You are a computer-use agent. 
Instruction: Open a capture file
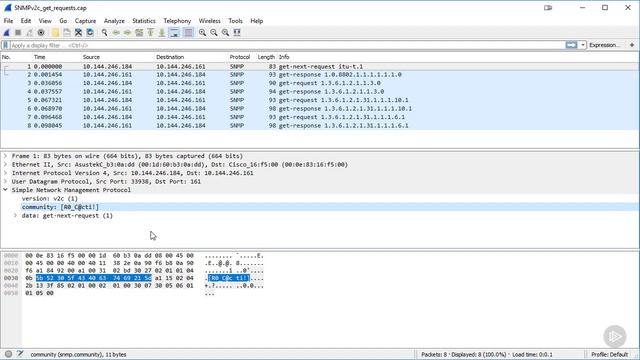55,33
